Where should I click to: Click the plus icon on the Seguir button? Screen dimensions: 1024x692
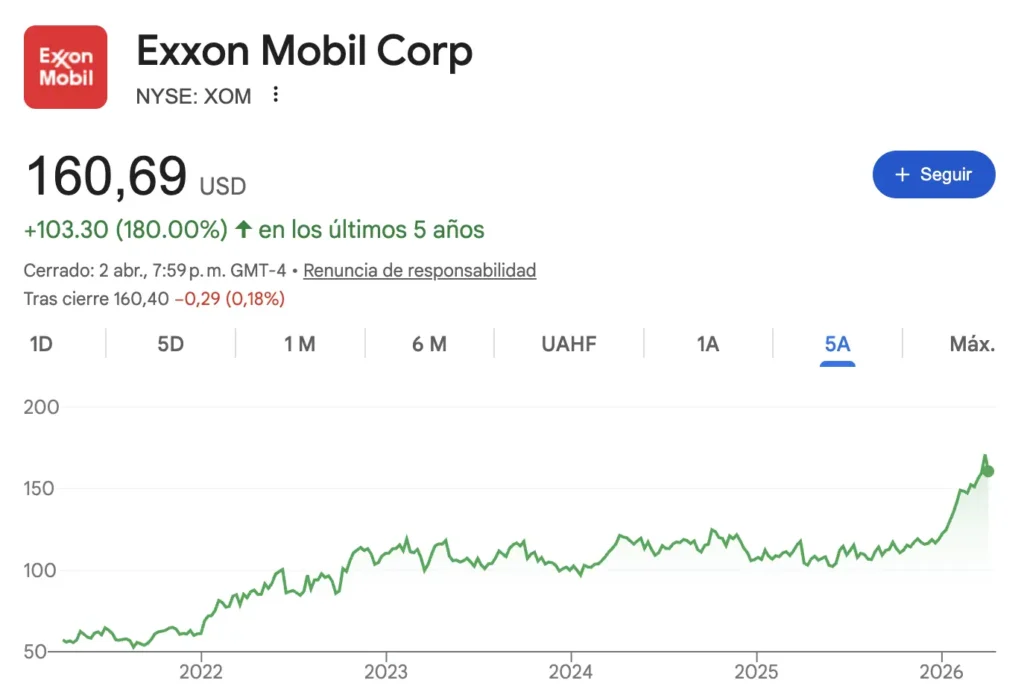coord(903,174)
